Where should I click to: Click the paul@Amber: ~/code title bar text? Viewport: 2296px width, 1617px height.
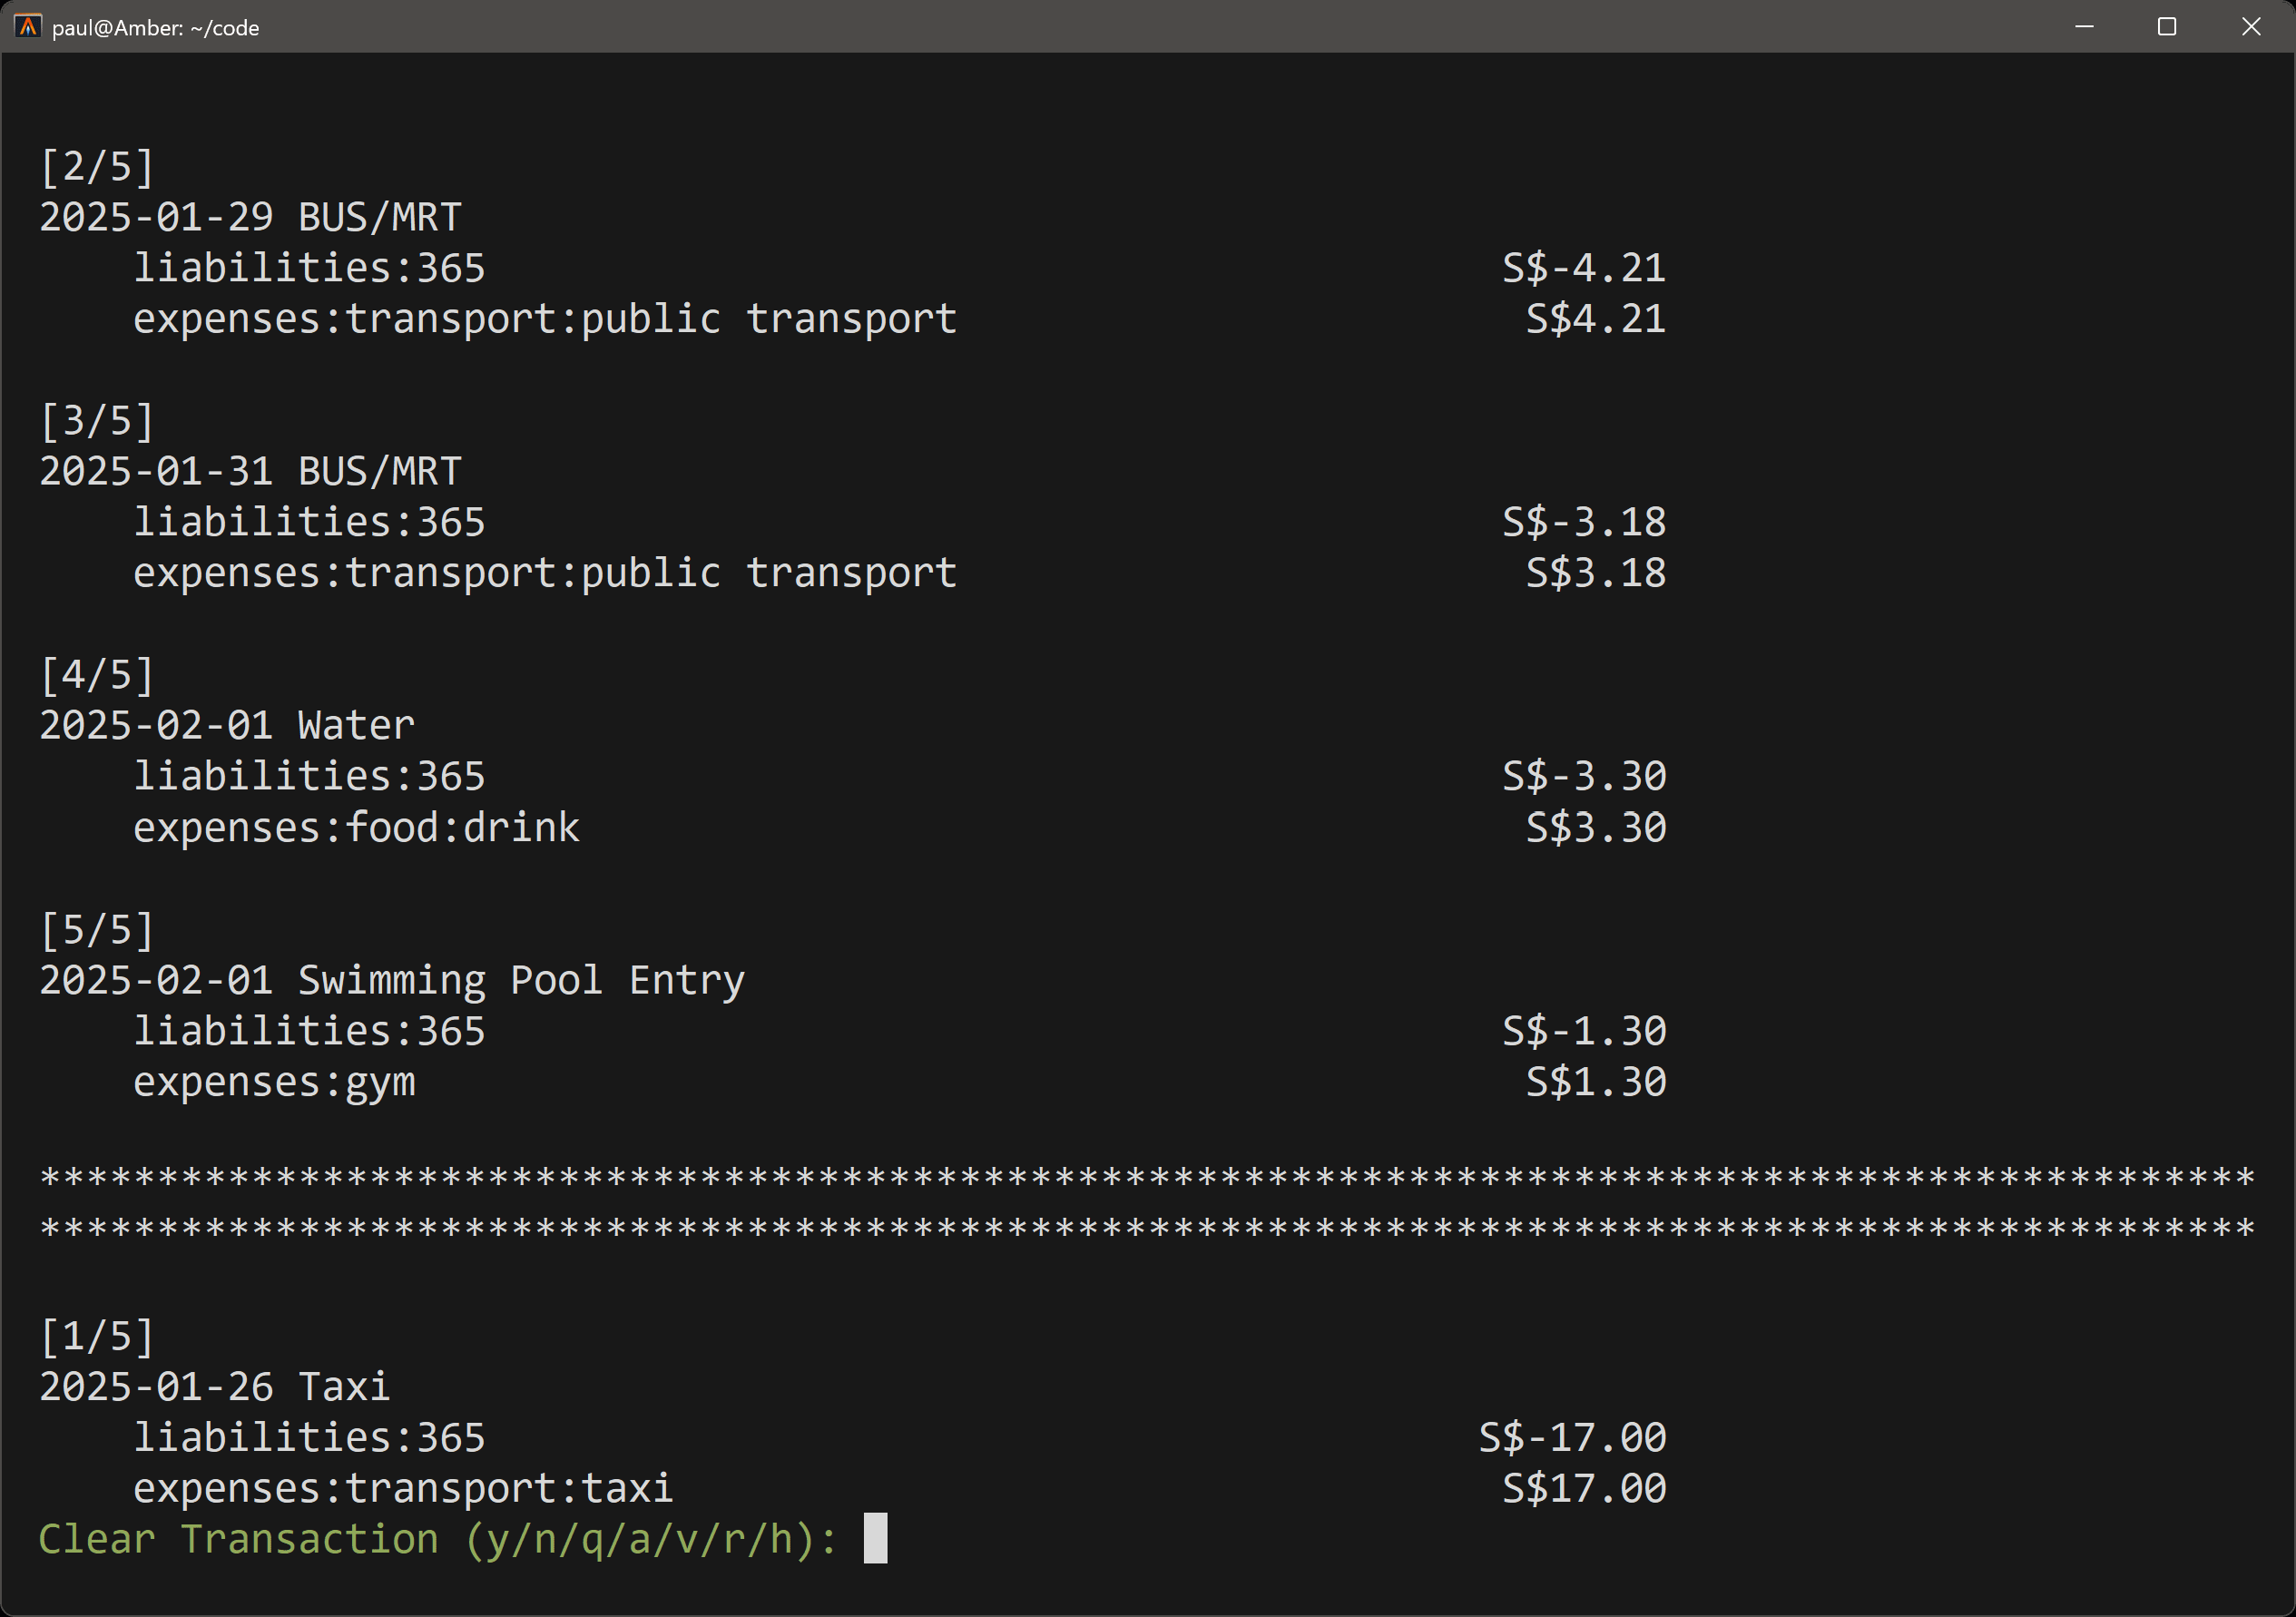(156, 27)
